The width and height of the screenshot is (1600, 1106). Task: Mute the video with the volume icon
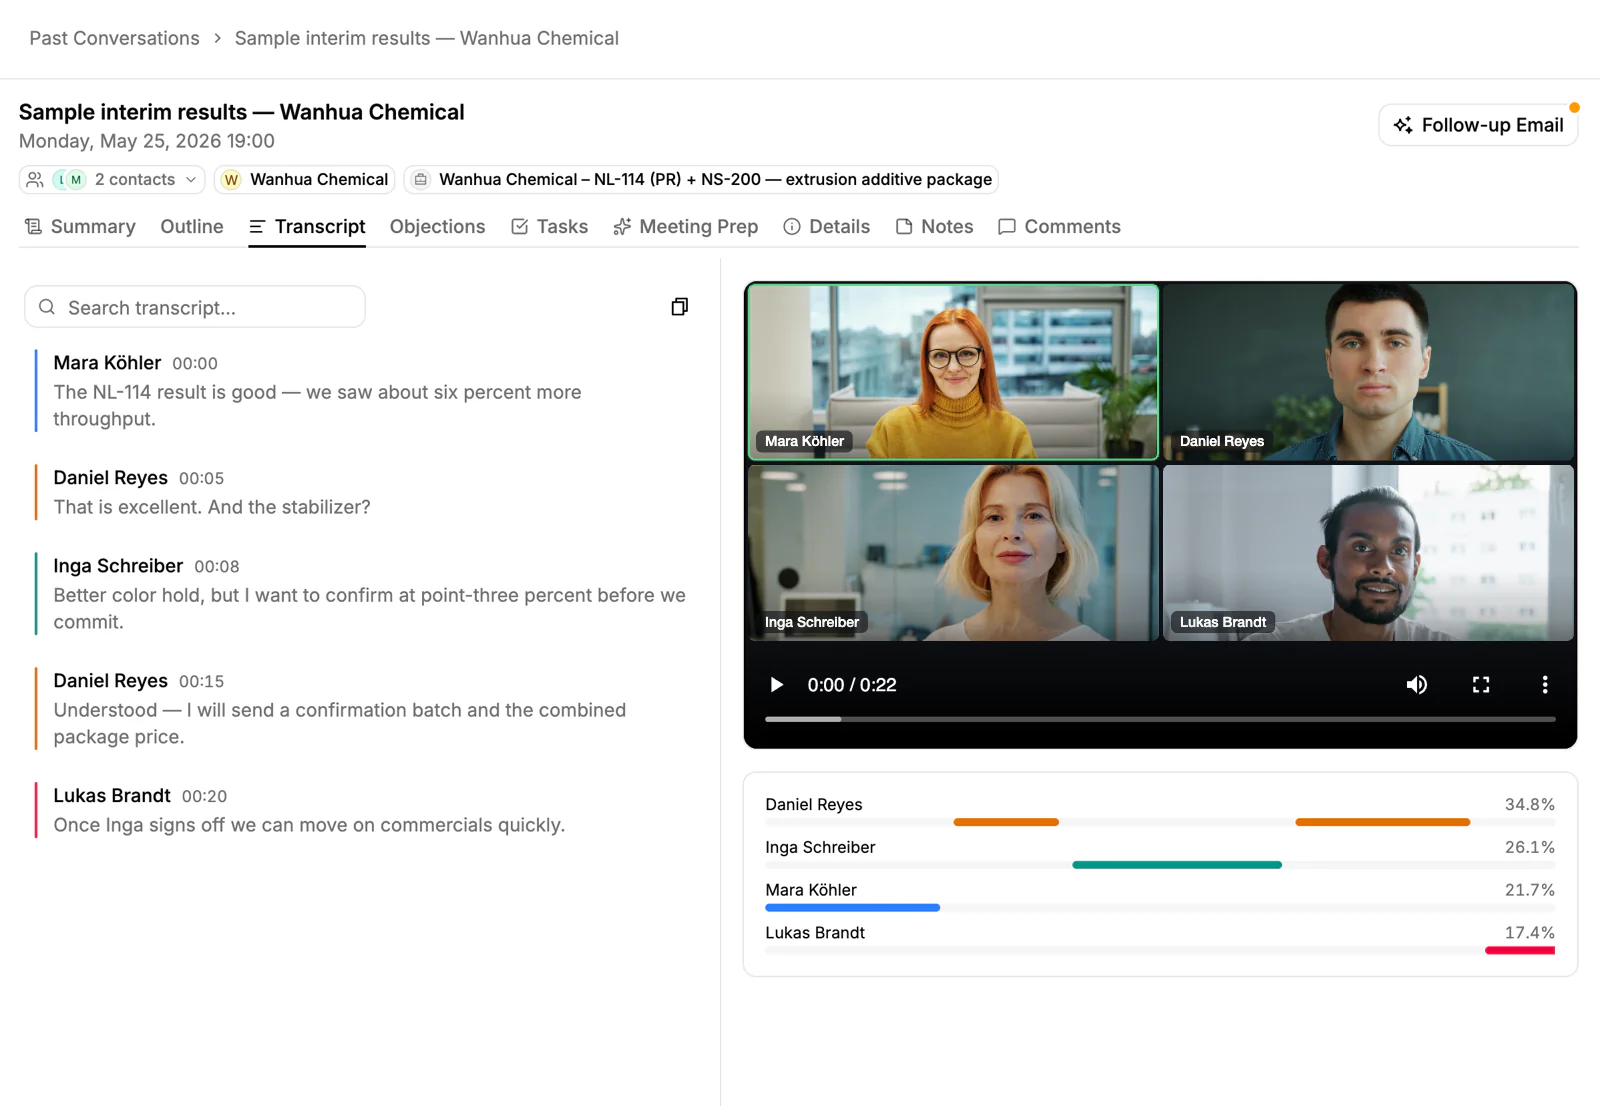pyautogui.click(x=1417, y=685)
